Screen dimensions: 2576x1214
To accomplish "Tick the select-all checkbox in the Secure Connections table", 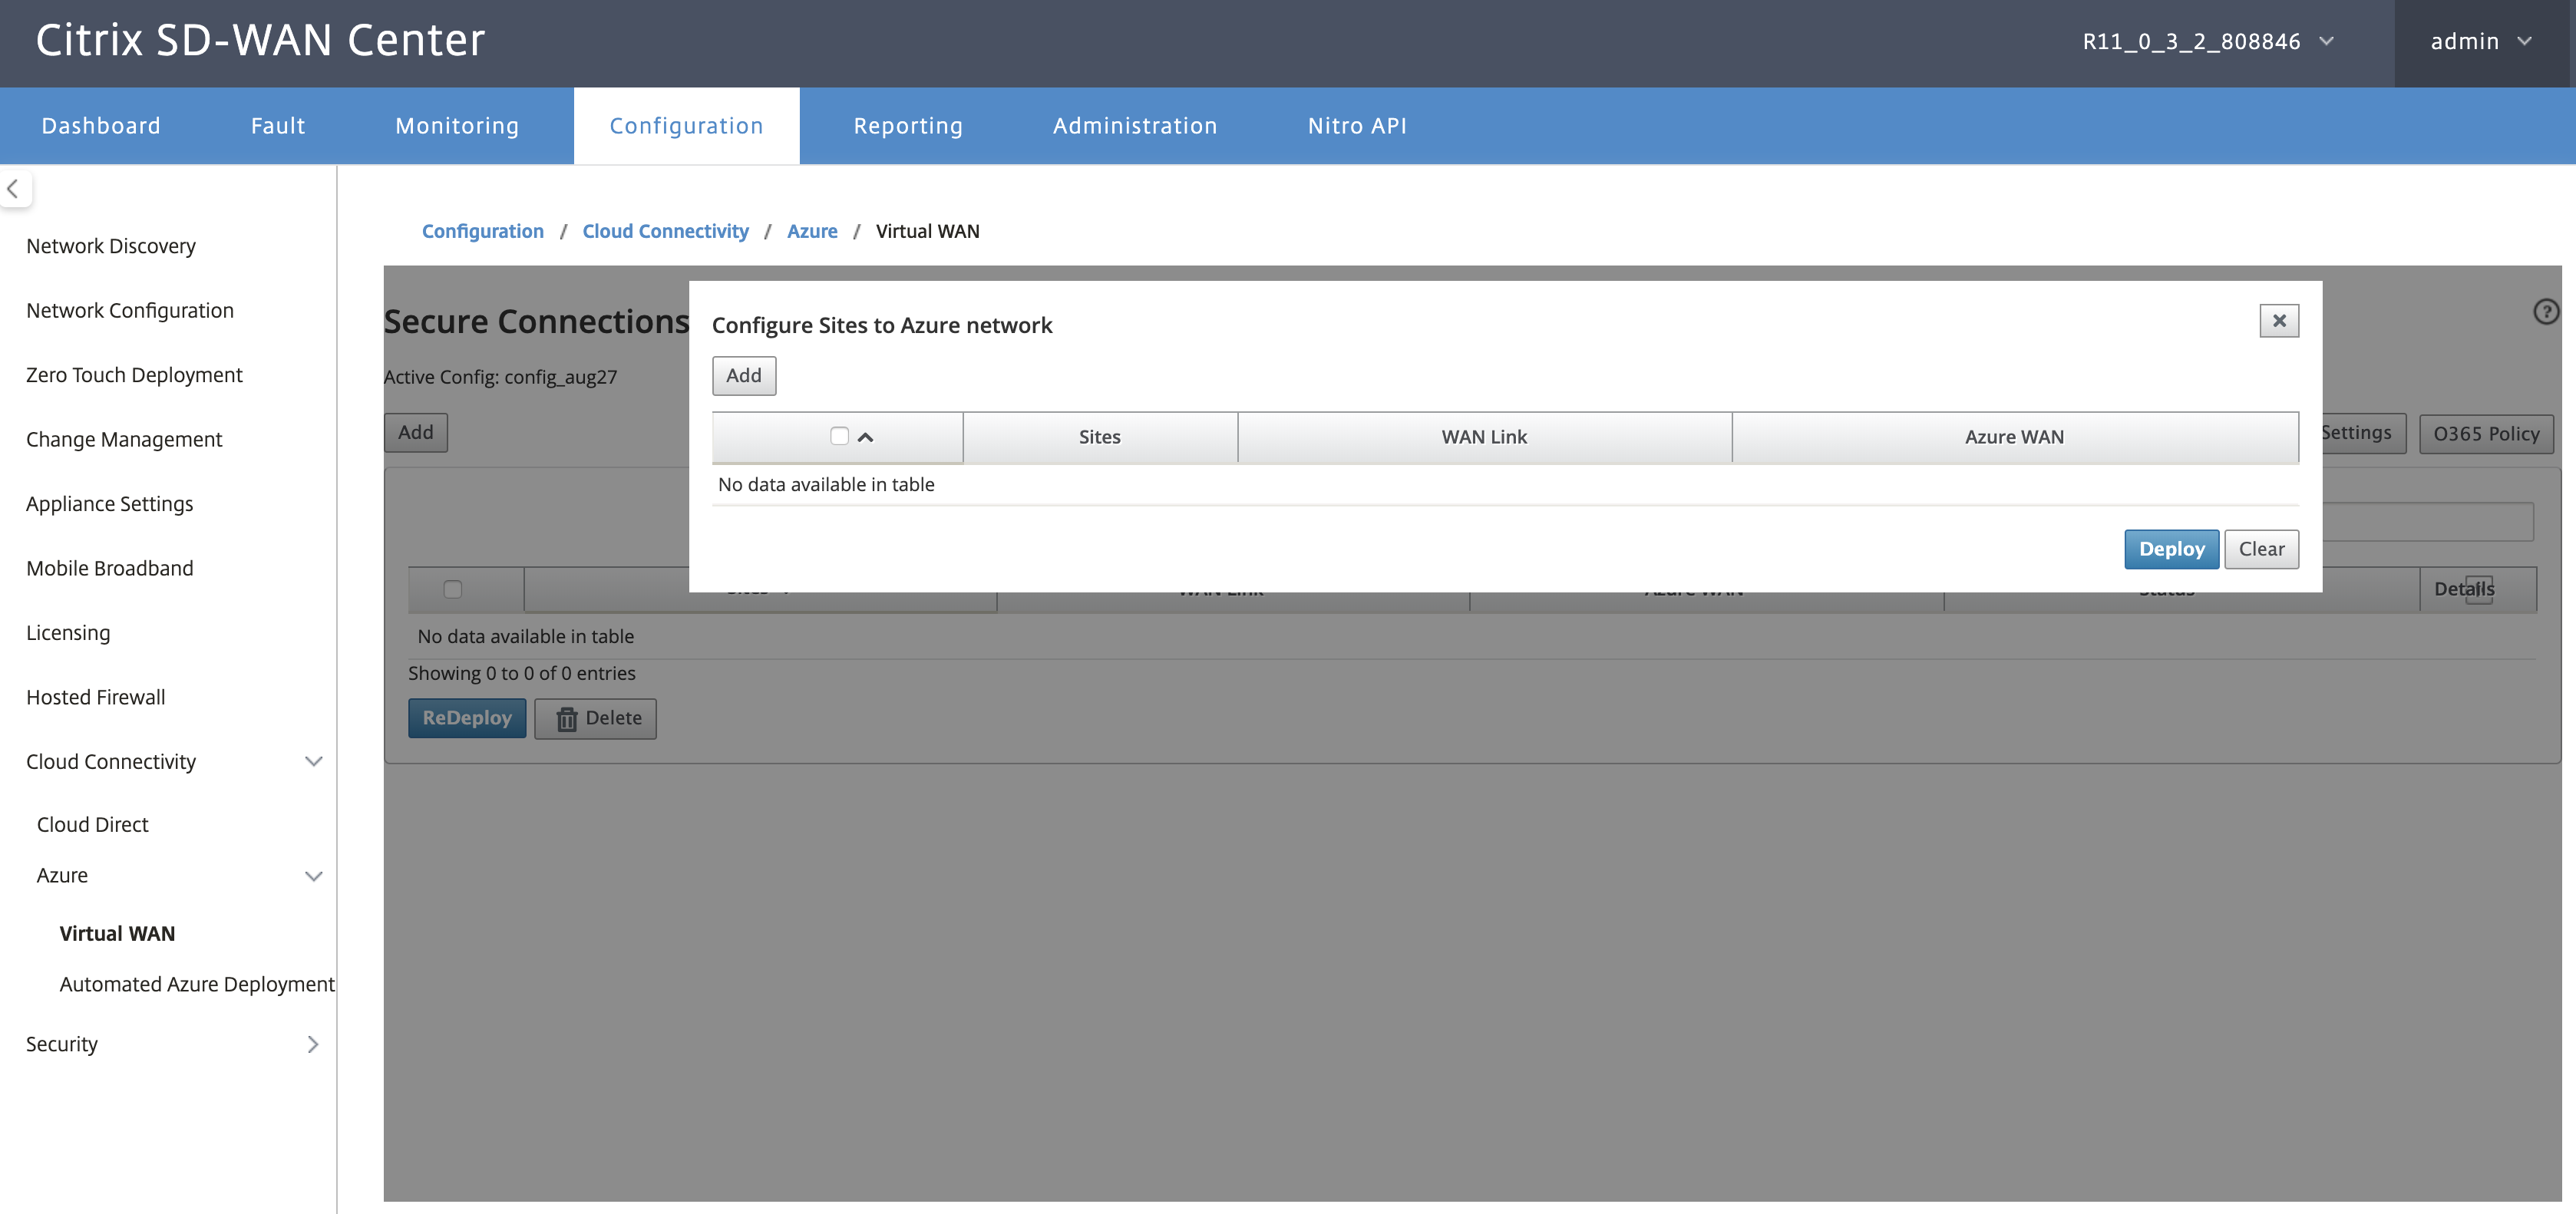I will tap(452, 589).
